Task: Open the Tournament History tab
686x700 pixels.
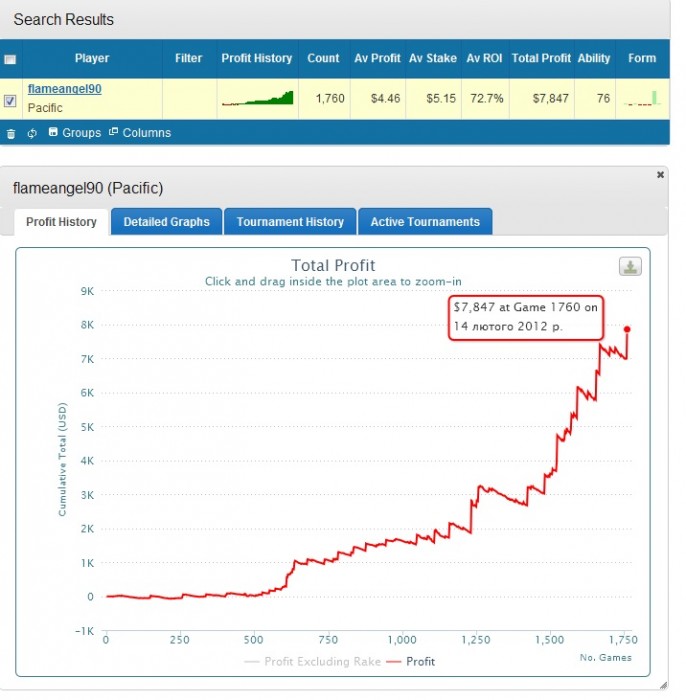Action: click(x=290, y=222)
